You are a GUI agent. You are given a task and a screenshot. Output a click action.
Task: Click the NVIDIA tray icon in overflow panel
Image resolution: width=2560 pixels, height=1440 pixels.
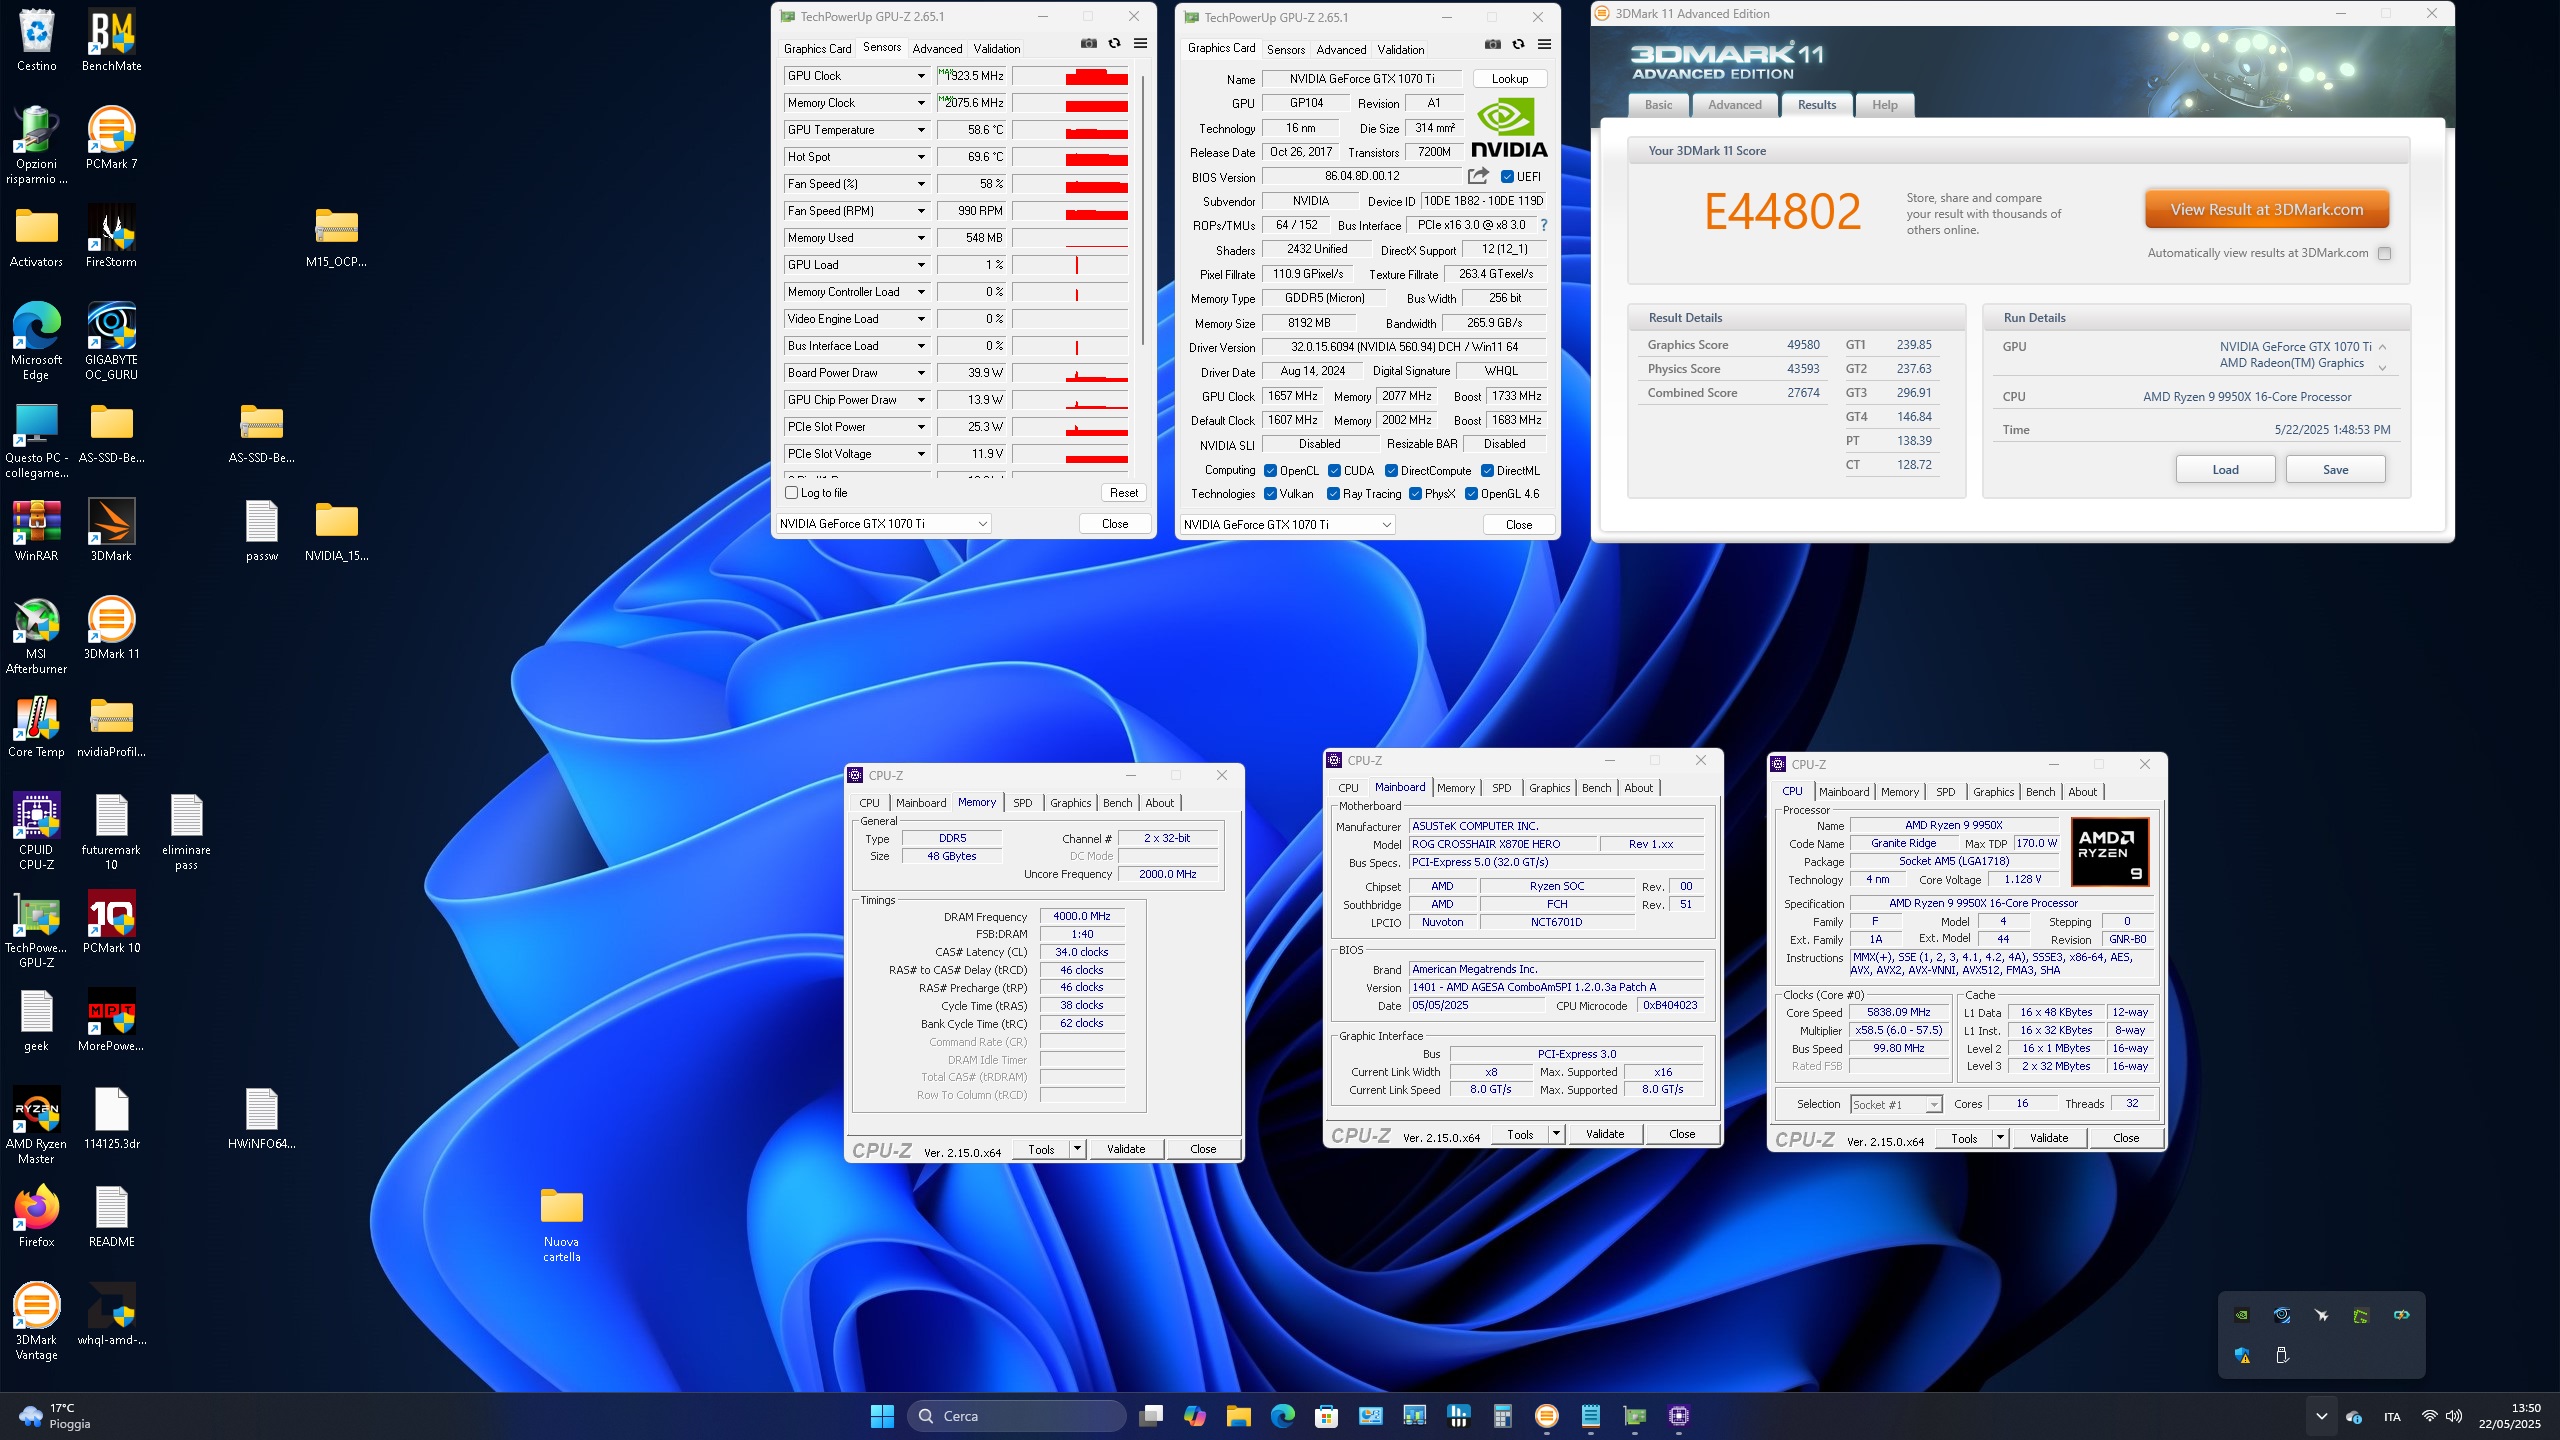click(x=2242, y=1315)
